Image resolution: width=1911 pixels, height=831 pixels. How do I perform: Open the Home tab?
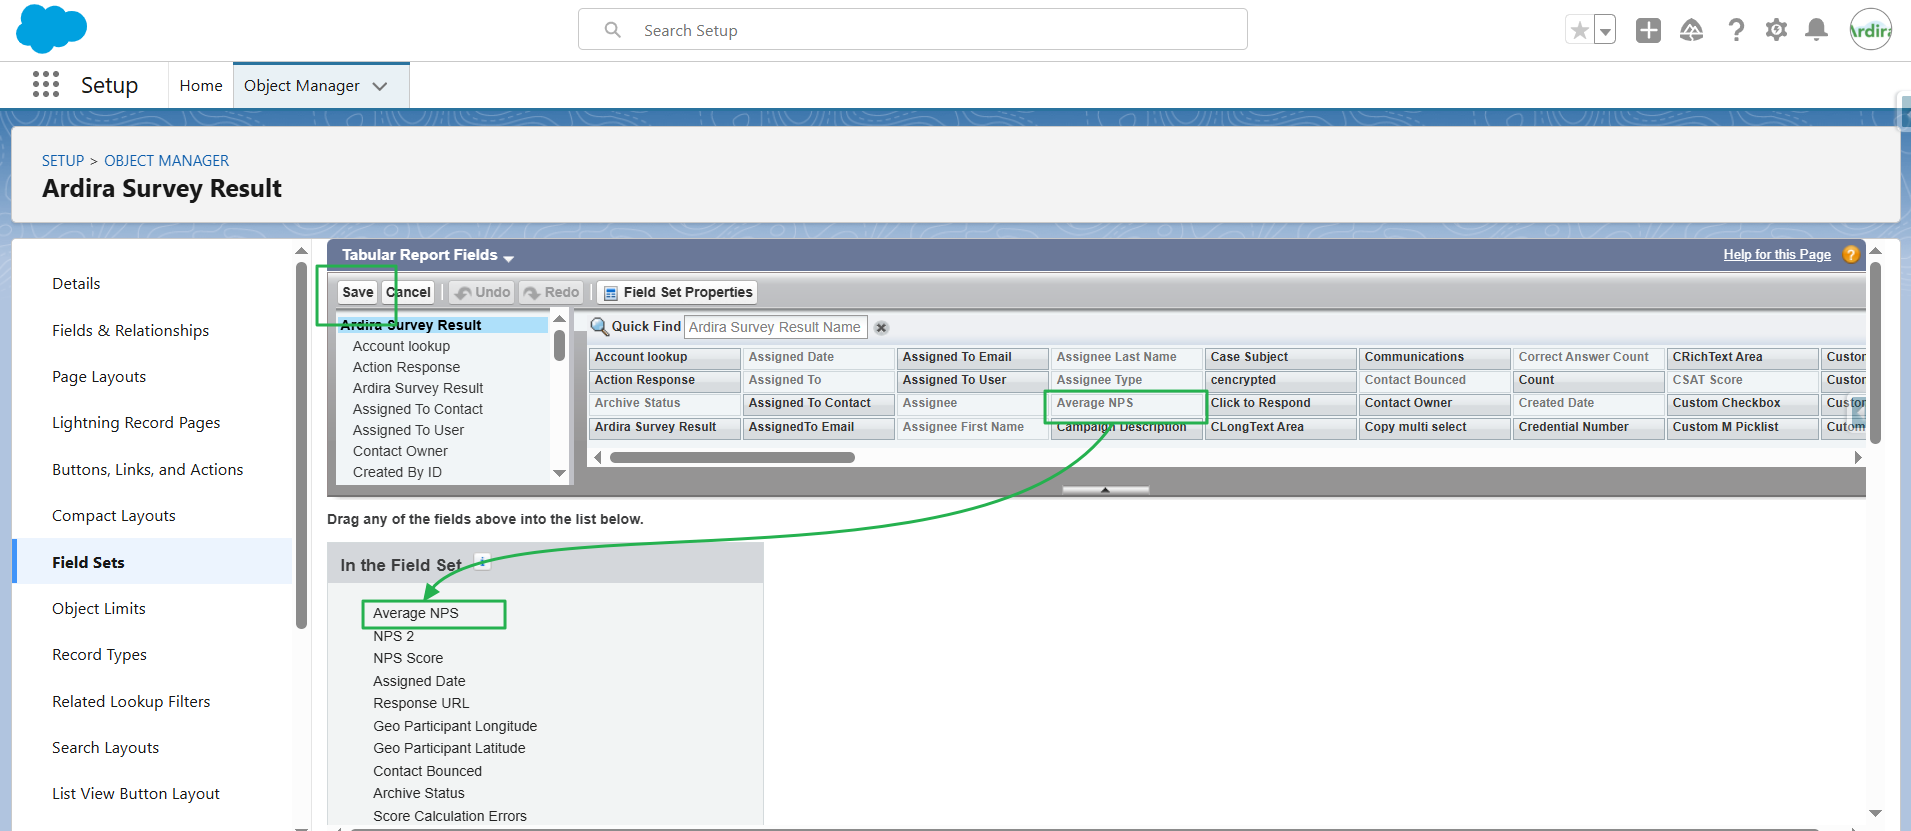pyautogui.click(x=201, y=86)
